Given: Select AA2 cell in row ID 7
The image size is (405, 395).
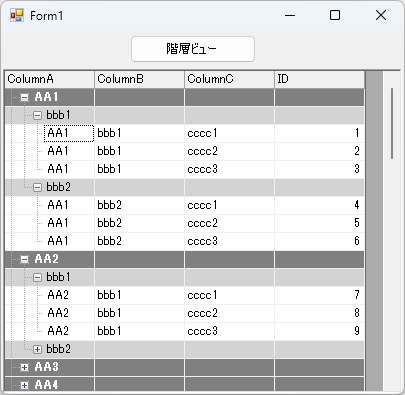Looking at the screenshot, I should click(69, 295).
